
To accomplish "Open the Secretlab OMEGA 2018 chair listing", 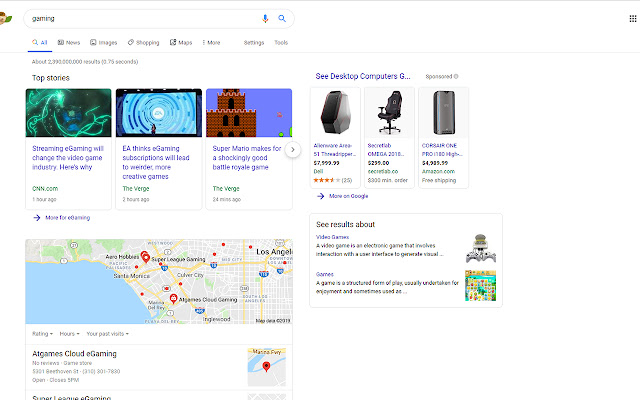I will click(x=386, y=150).
